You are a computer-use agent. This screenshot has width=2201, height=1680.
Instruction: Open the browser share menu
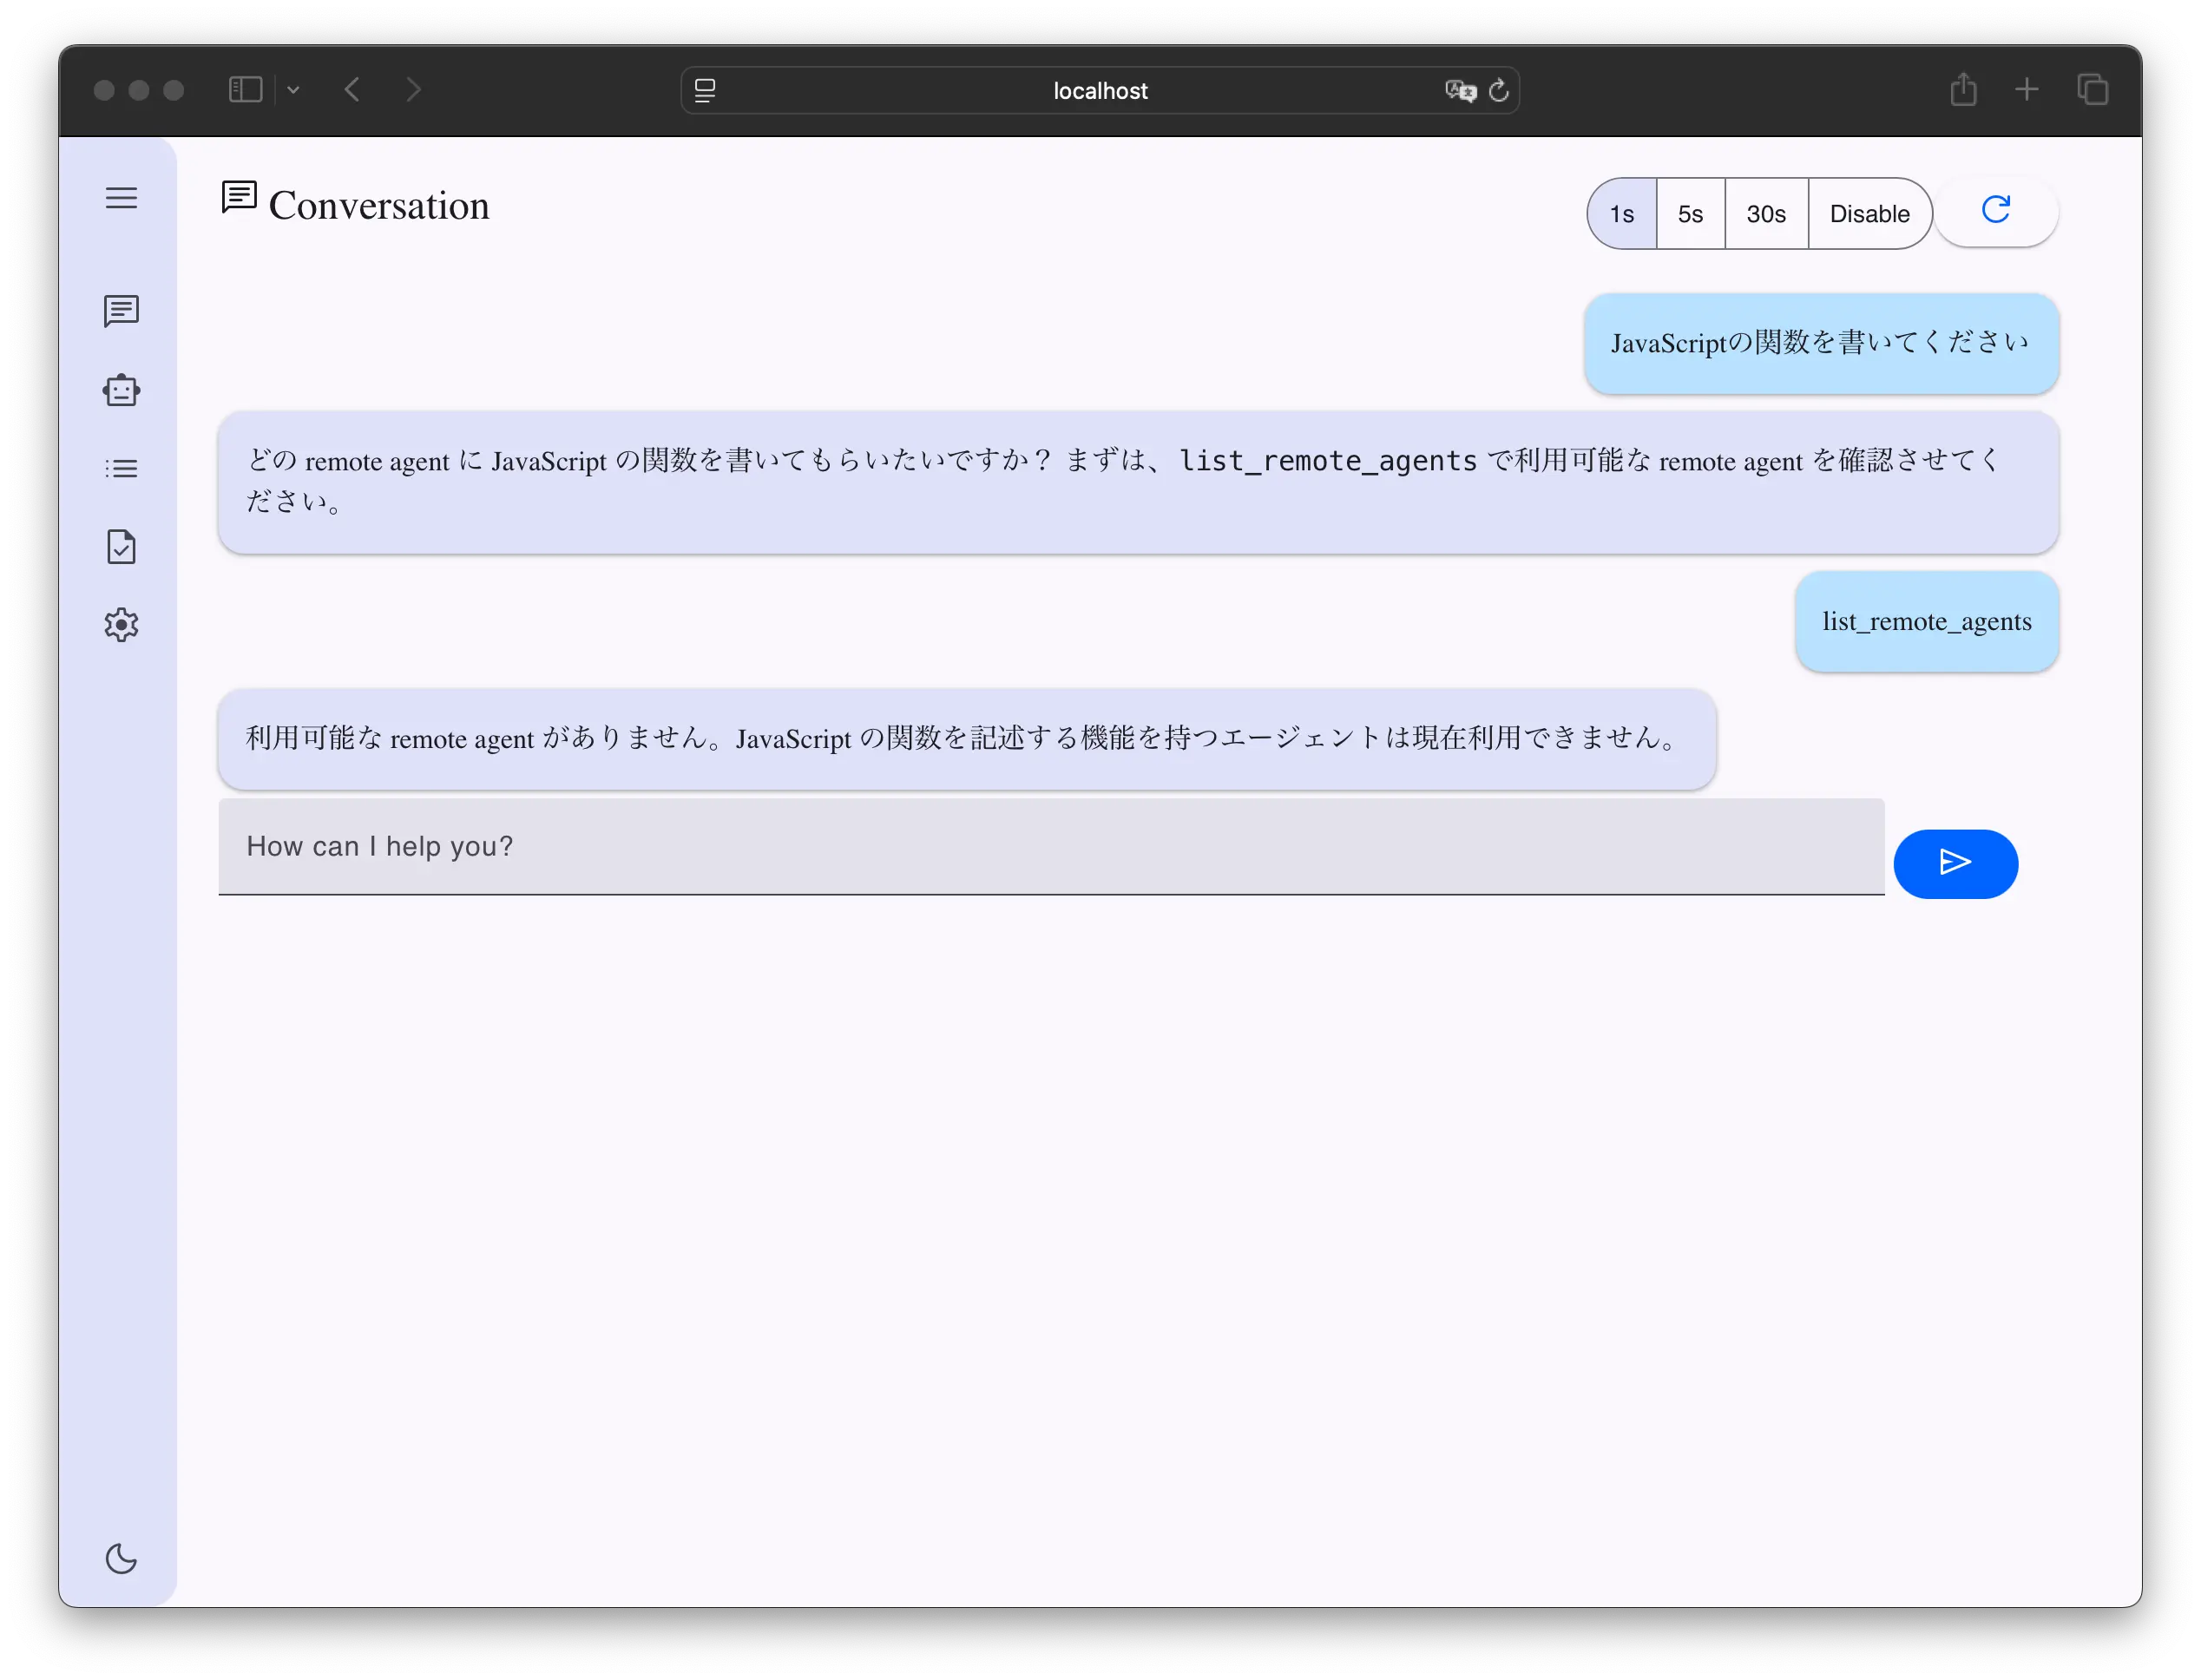[1963, 90]
